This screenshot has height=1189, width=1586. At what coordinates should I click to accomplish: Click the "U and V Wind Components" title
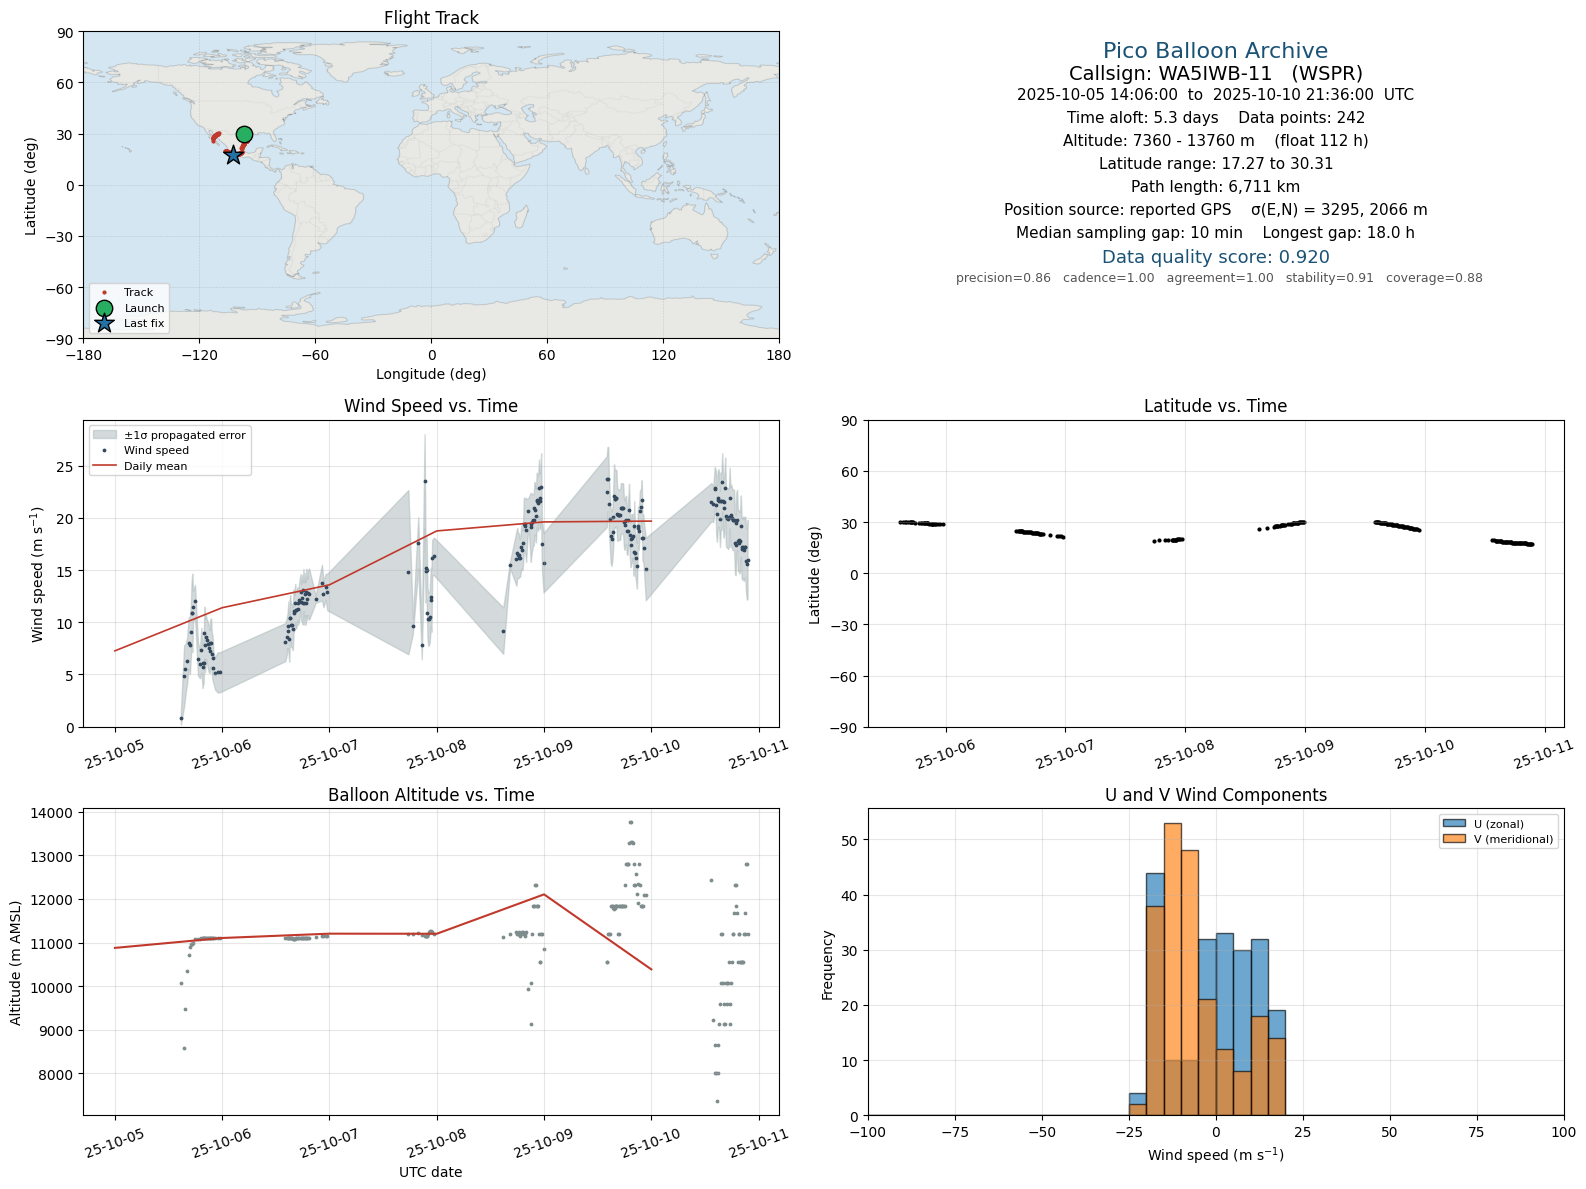pos(1215,795)
